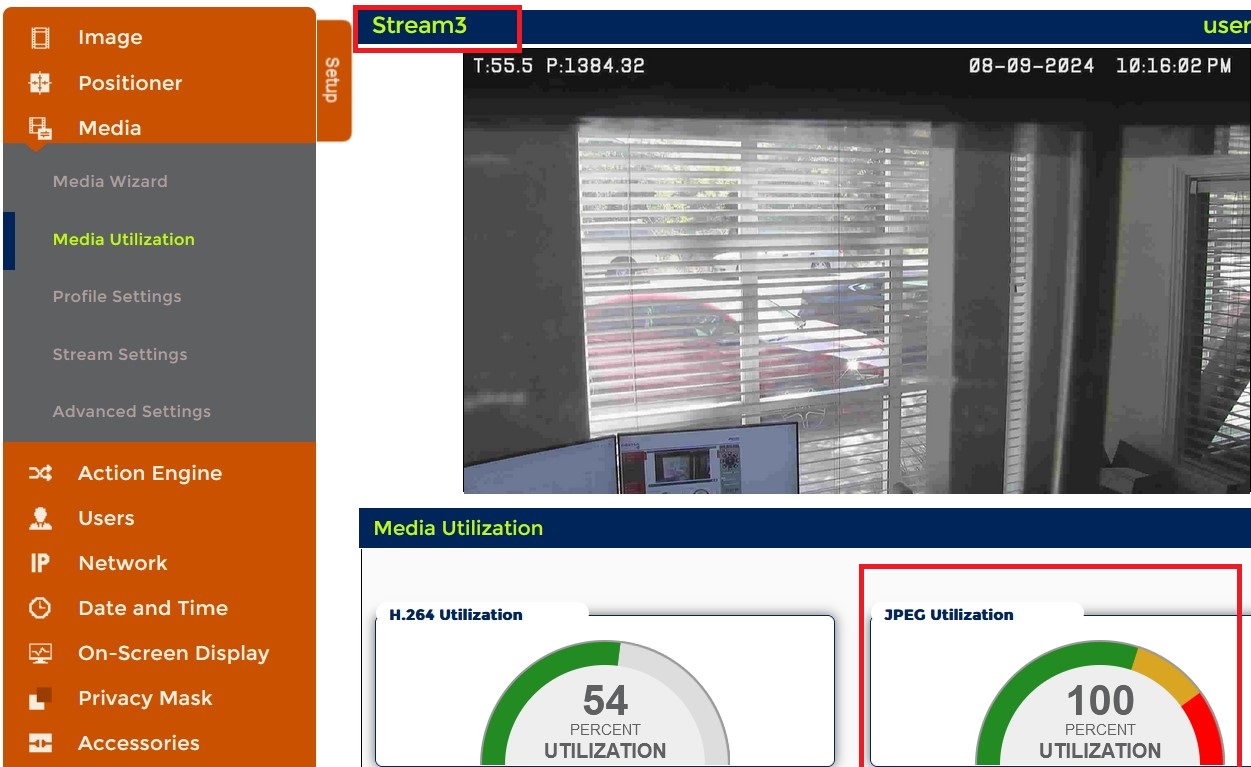Image resolution: width=1251 pixels, height=767 pixels.
Task: Open Action Engine via its shuffle icon
Action: 40,473
